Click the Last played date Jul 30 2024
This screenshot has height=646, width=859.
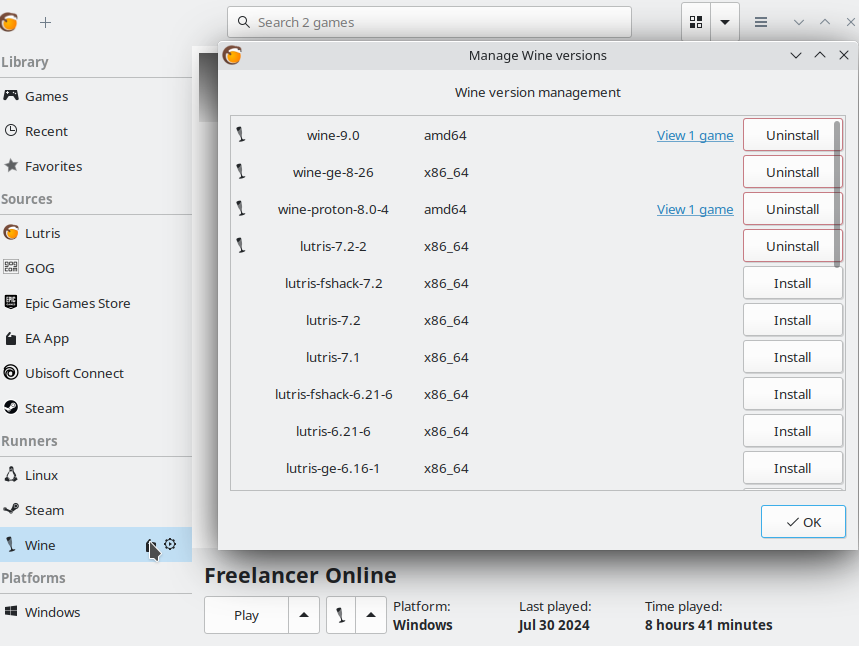click(554, 625)
